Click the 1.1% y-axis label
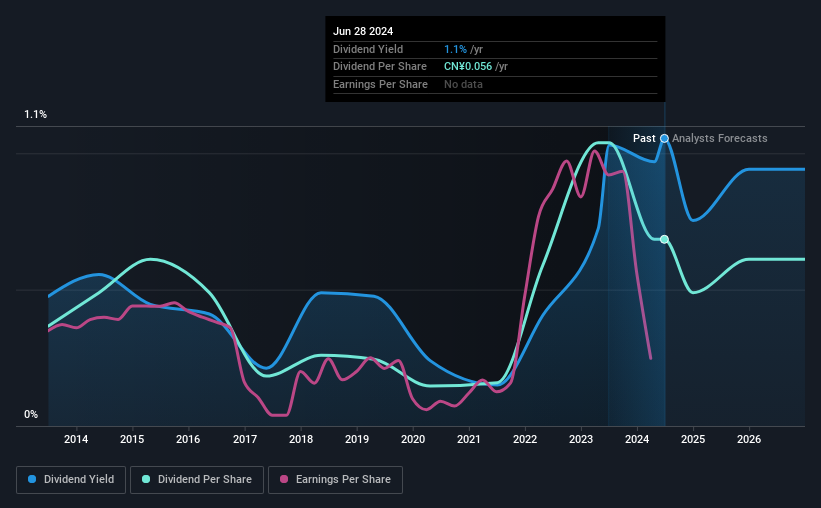 pos(36,114)
